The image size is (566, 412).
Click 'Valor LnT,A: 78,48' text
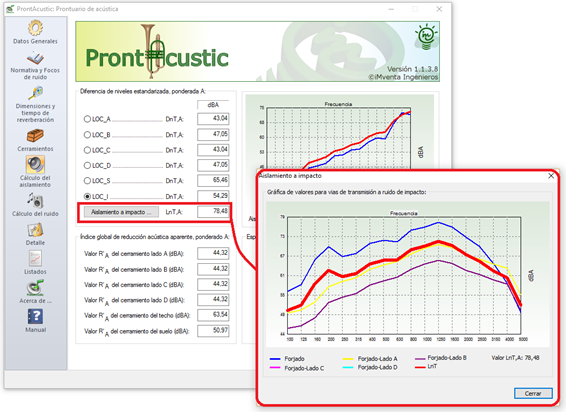[x=515, y=358]
